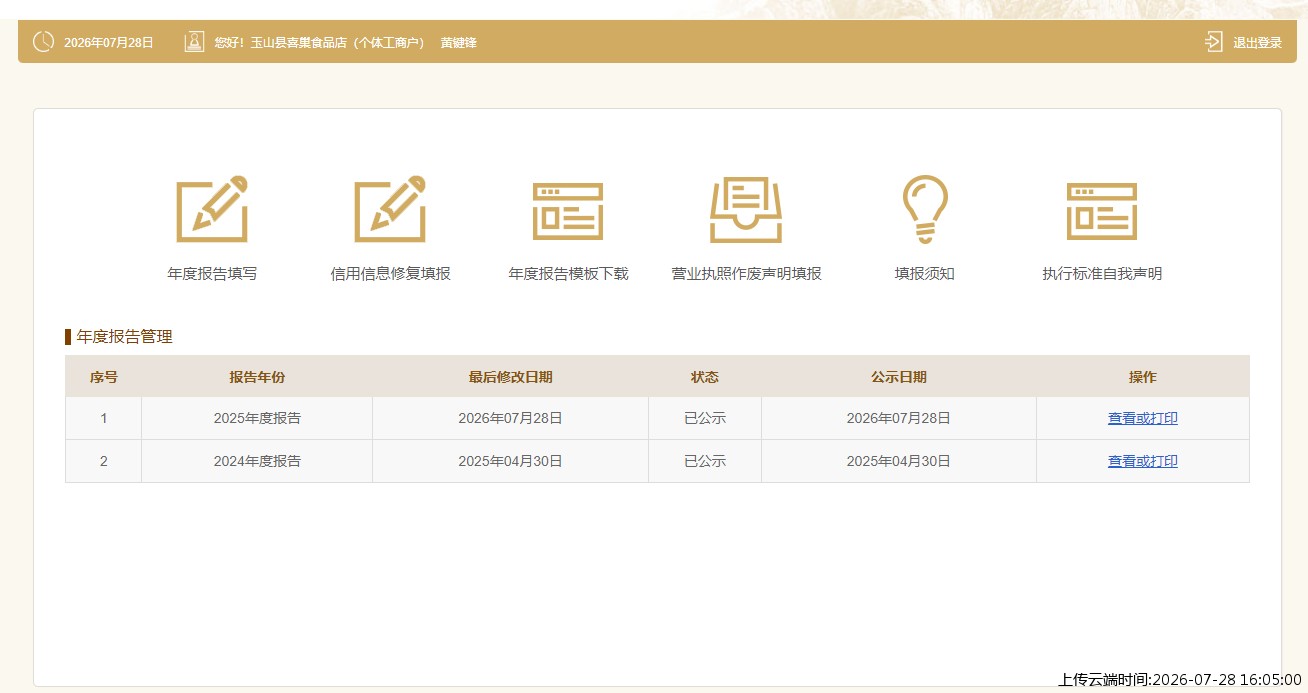
Task: Click the 最后修改日期 column header
Action: [510, 377]
